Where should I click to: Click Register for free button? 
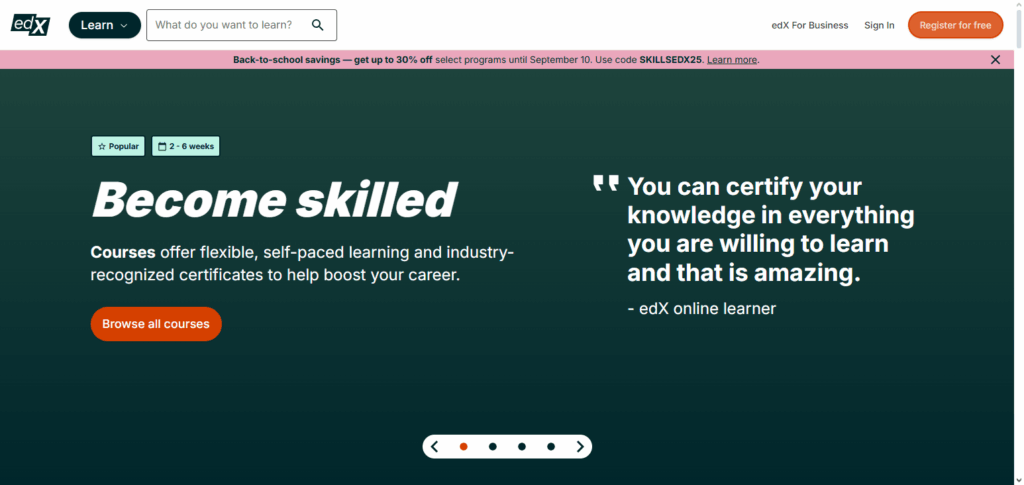coord(955,25)
